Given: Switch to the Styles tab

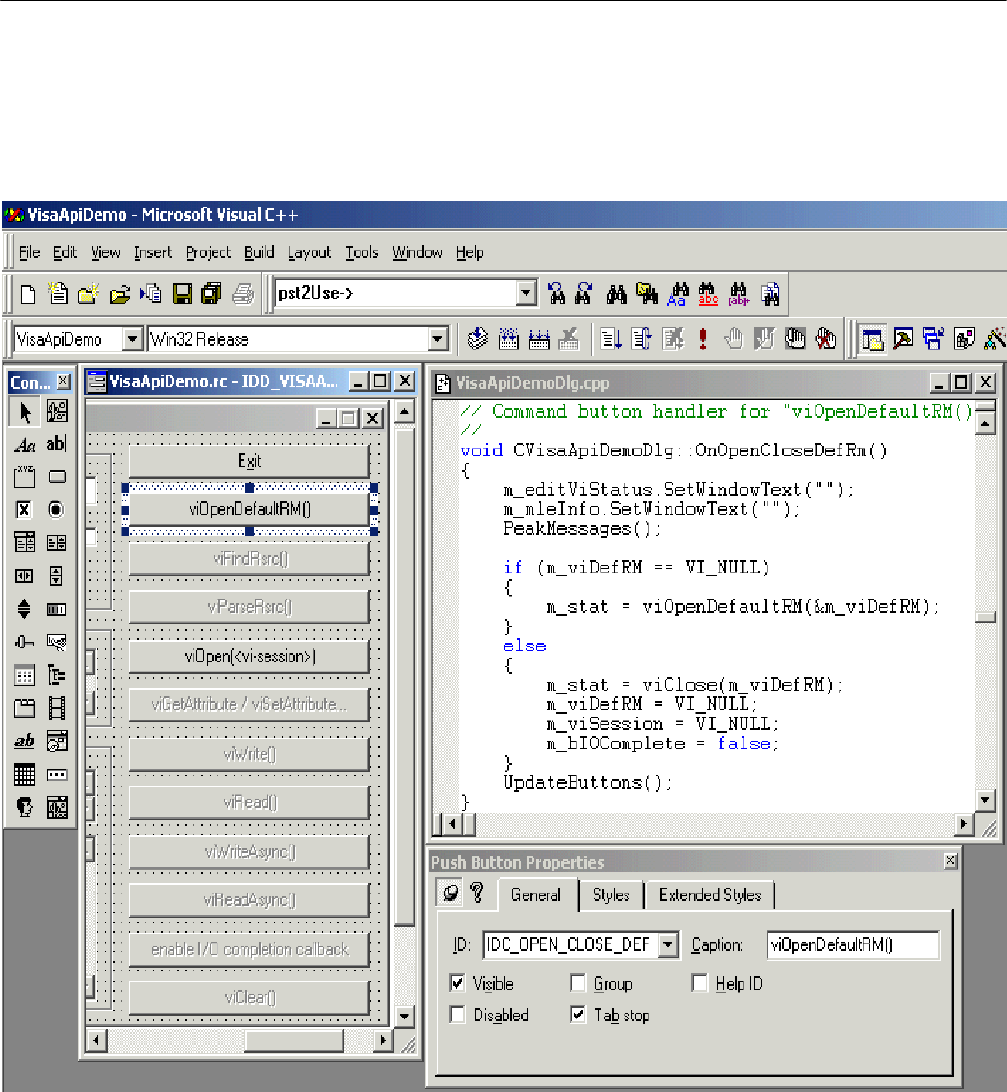Looking at the screenshot, I should point(611,895).
